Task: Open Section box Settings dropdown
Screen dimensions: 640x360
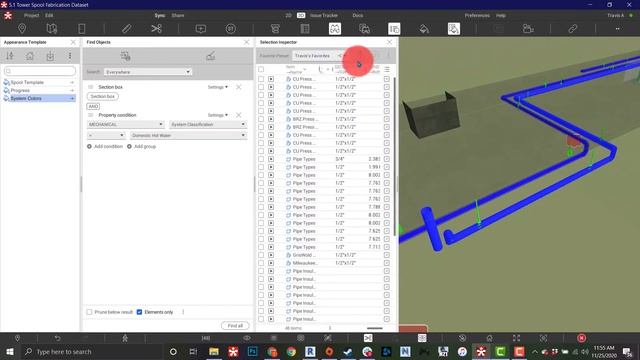Action: coord(218,87)
